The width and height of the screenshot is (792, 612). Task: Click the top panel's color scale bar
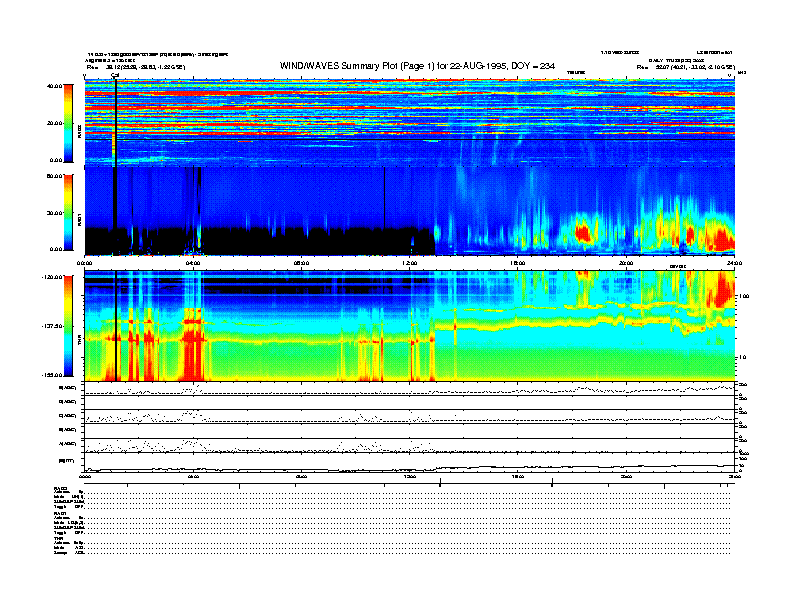(68, 123)
